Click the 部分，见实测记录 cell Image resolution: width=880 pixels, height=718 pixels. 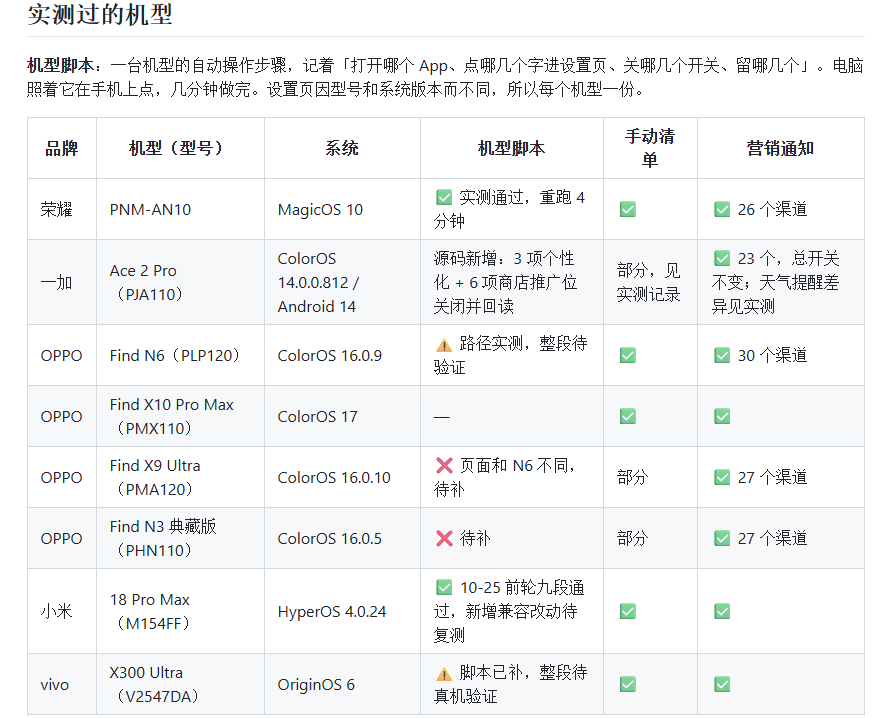pos(649,282)
